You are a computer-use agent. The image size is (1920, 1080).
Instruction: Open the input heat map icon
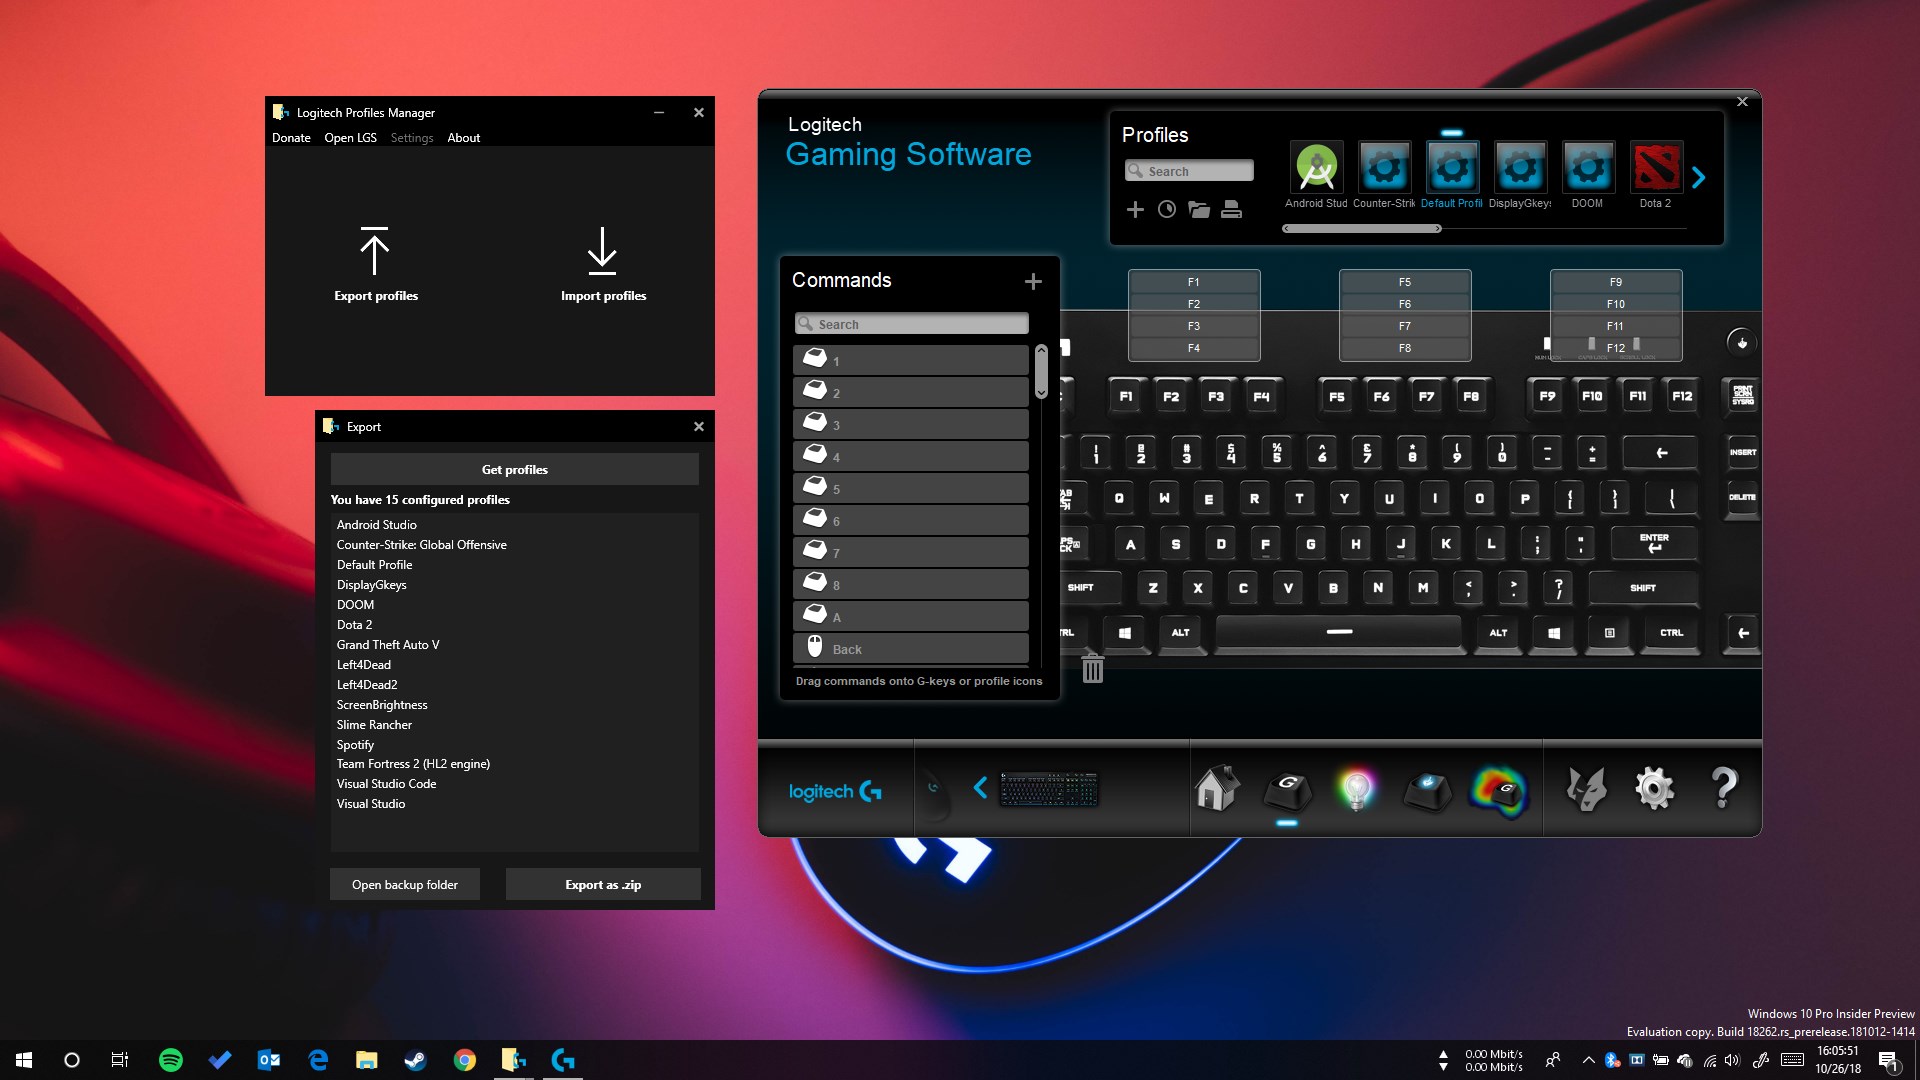(x=1497, y=791)
